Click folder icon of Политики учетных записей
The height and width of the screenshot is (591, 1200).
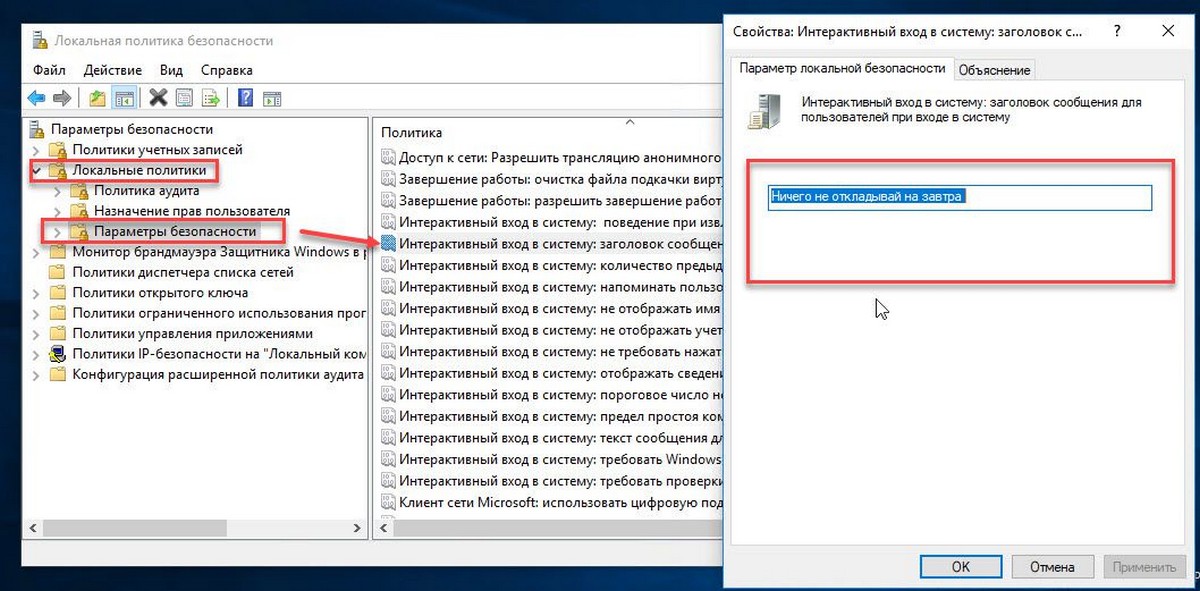[57, 150]
